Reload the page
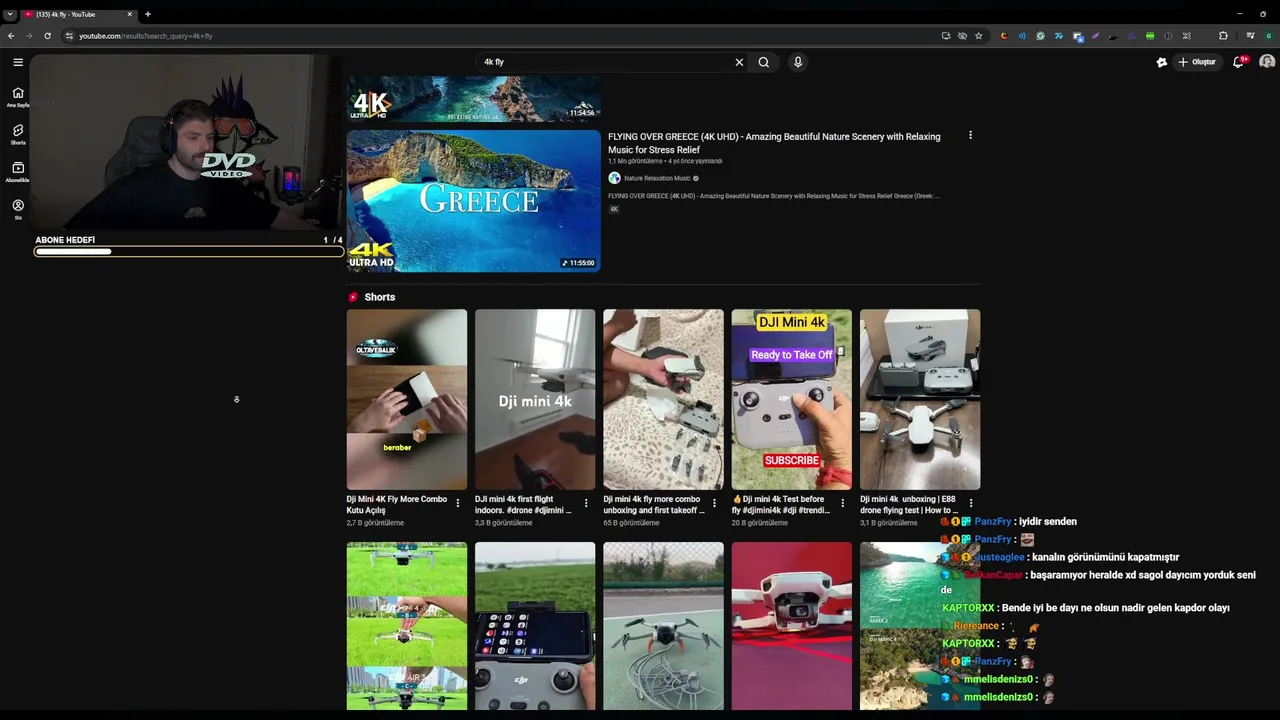Viewport: 1280px width, 720px height. [47, 36]
